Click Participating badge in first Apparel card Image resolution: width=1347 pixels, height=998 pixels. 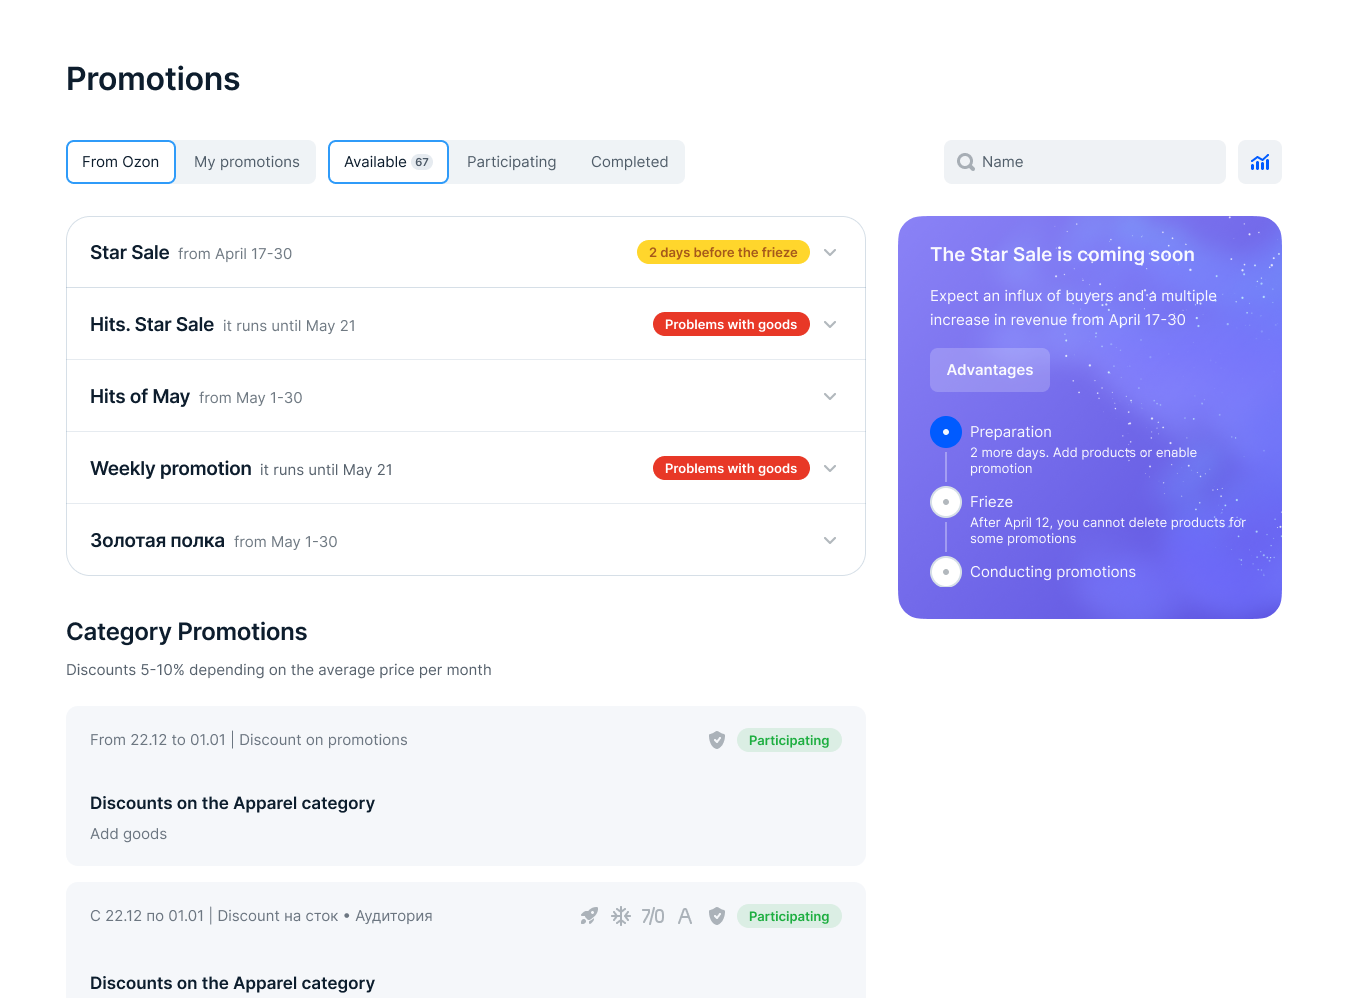coord(789,740)
